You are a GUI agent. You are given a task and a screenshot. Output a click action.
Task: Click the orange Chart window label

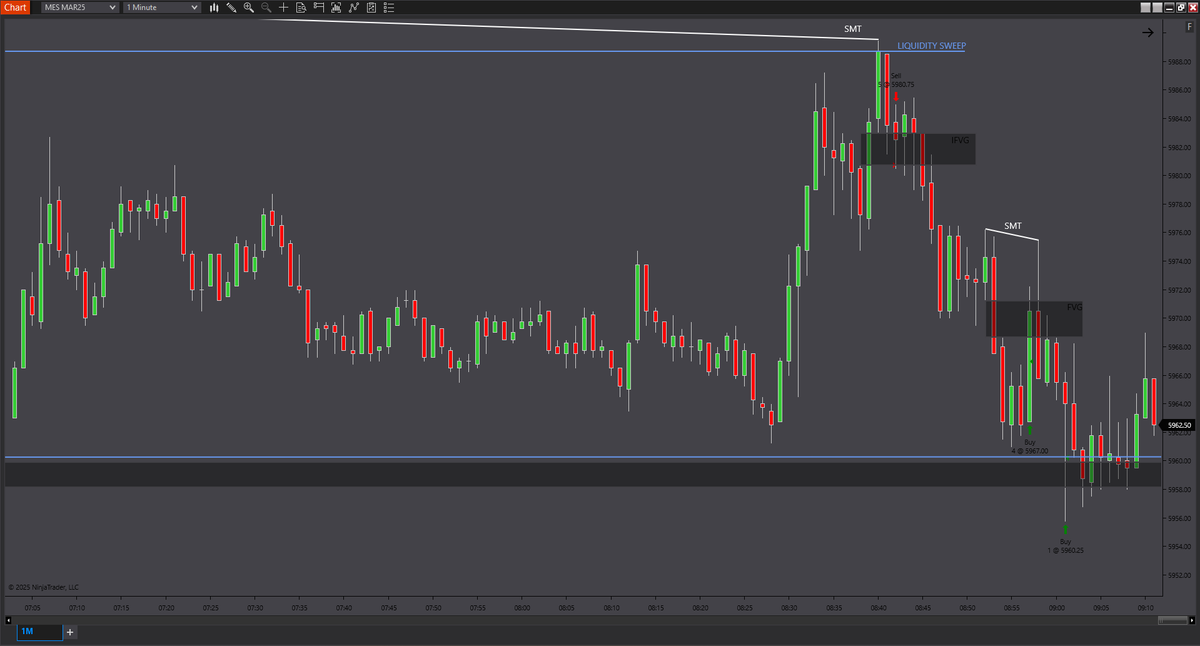pos(15,7)
